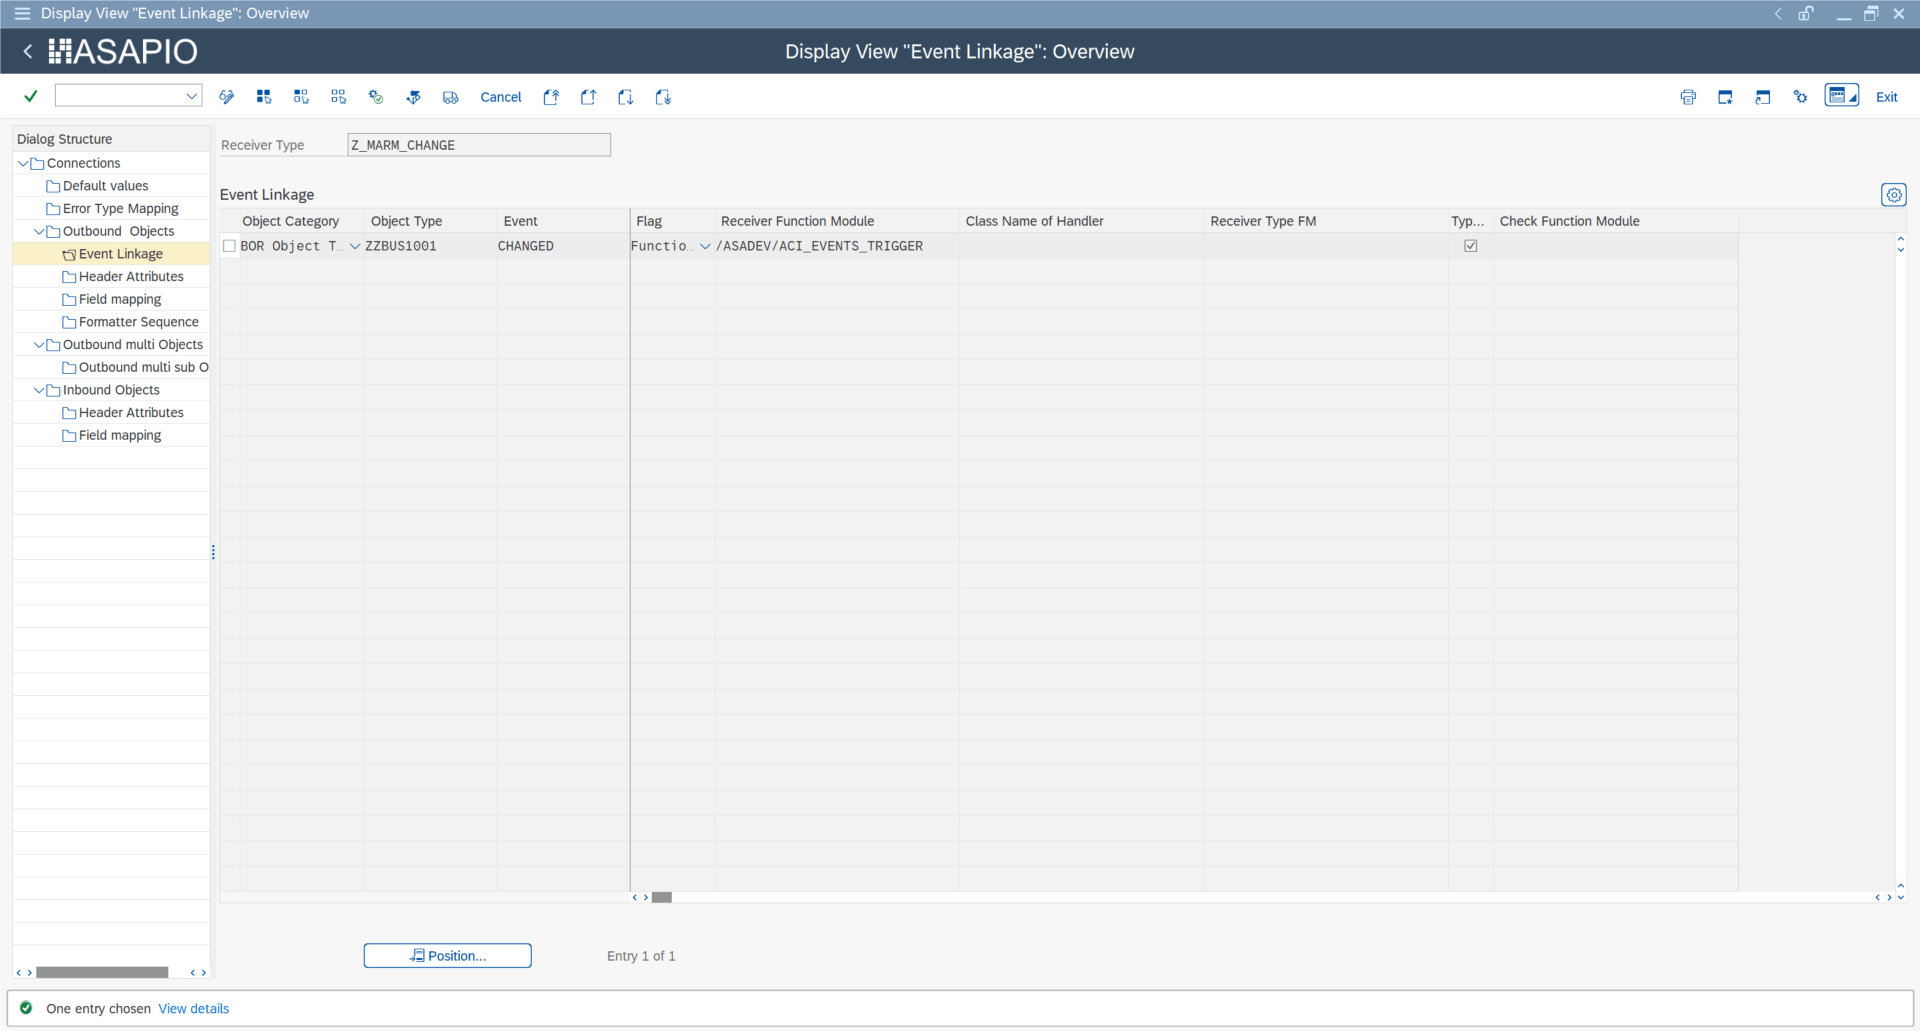This screenshot has height=1031, width=1920.
Task: Collapse the Outbound multi Objects node
Action: [x=39, y=345]
